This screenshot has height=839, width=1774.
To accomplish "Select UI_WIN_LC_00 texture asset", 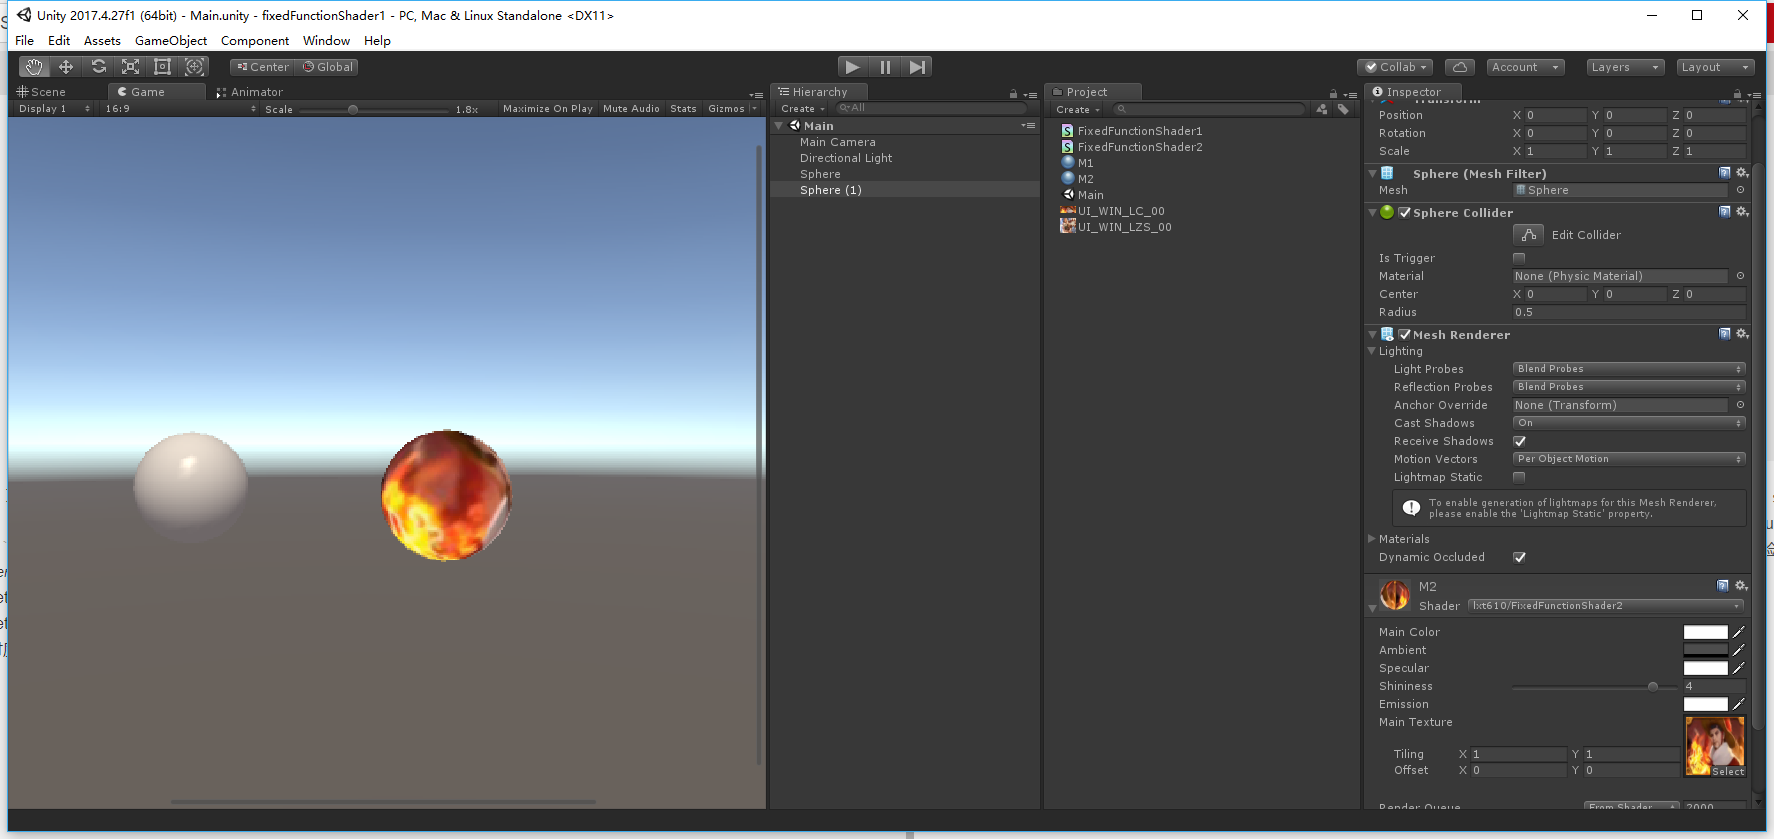I will tap(1113, 211).
